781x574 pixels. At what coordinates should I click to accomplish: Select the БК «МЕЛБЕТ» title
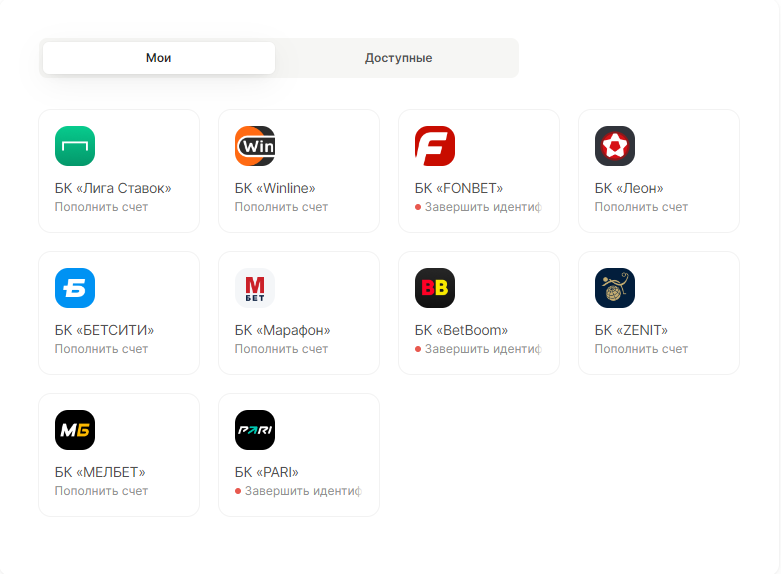100,472
